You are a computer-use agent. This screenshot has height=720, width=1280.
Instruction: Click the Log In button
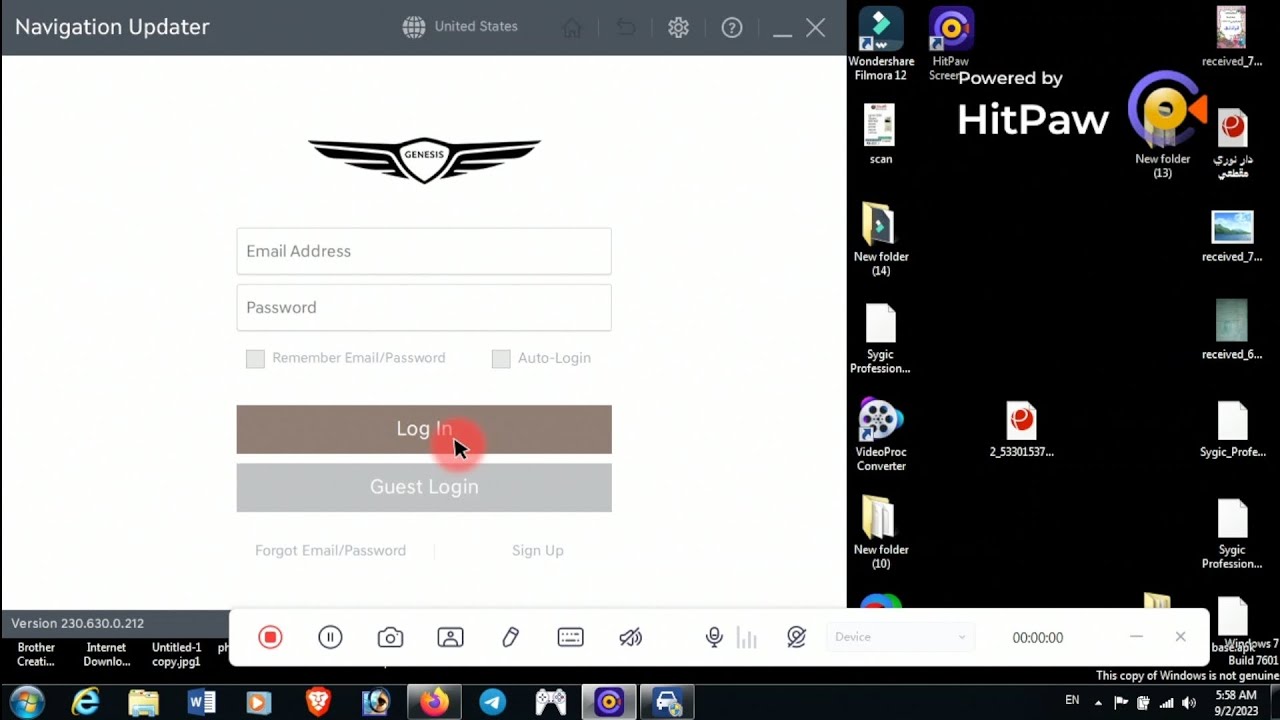tap(424, 429)
